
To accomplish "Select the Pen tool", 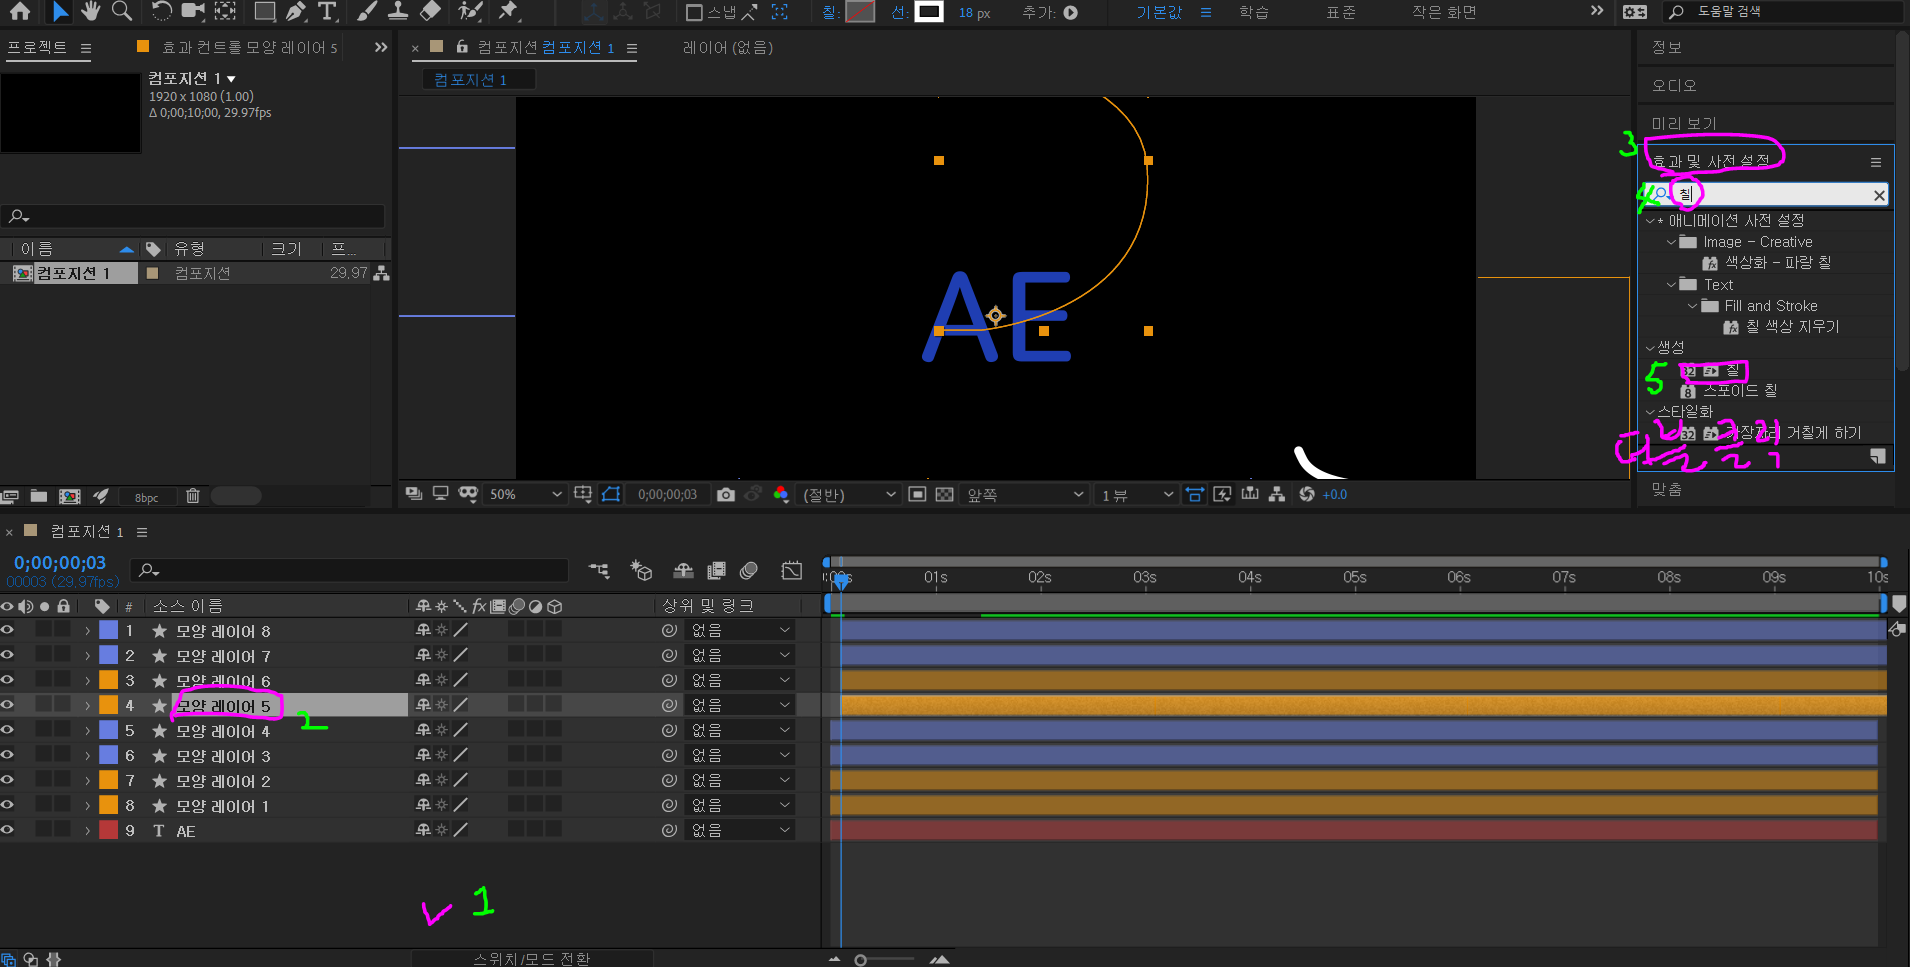I will click(296, 11).
